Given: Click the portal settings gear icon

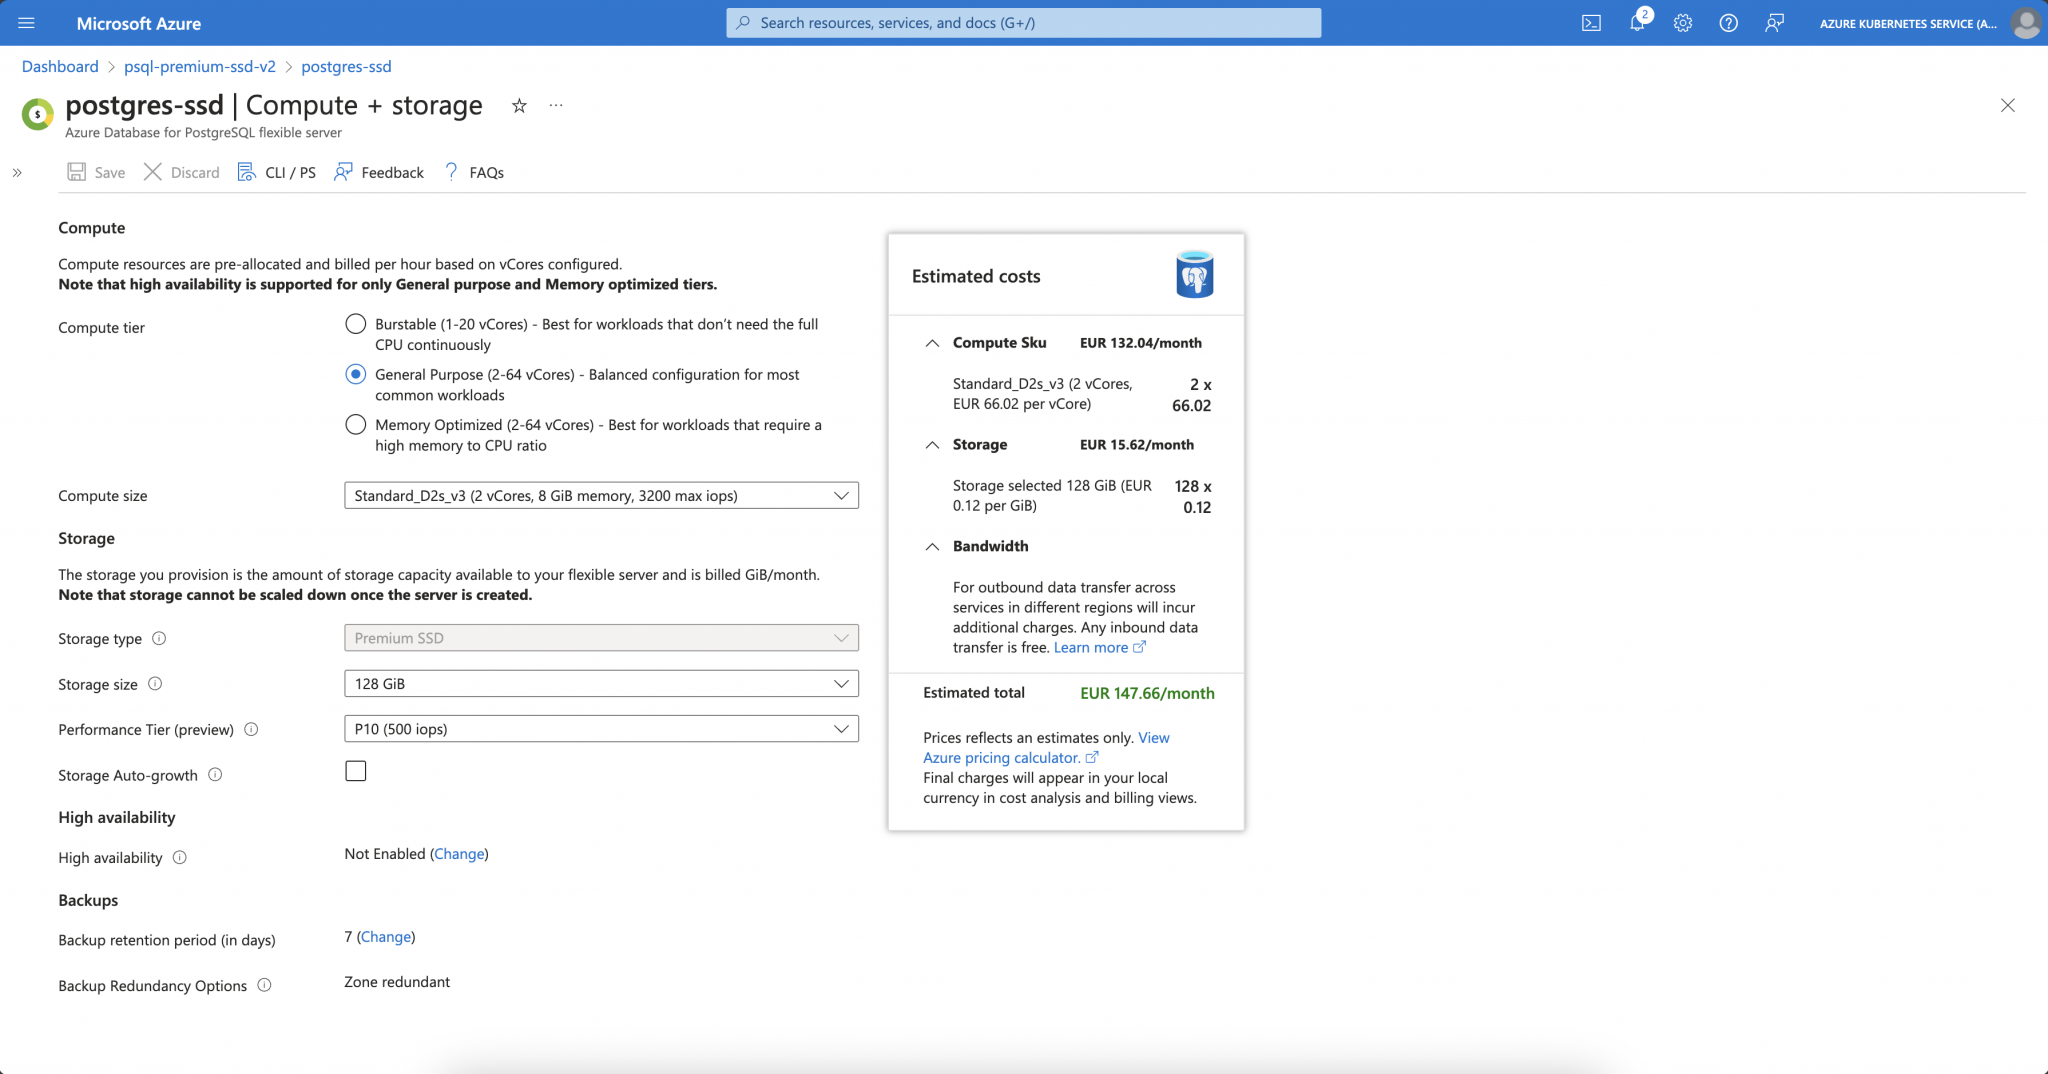Looking at the screenshot, I should coord(1683,22).
